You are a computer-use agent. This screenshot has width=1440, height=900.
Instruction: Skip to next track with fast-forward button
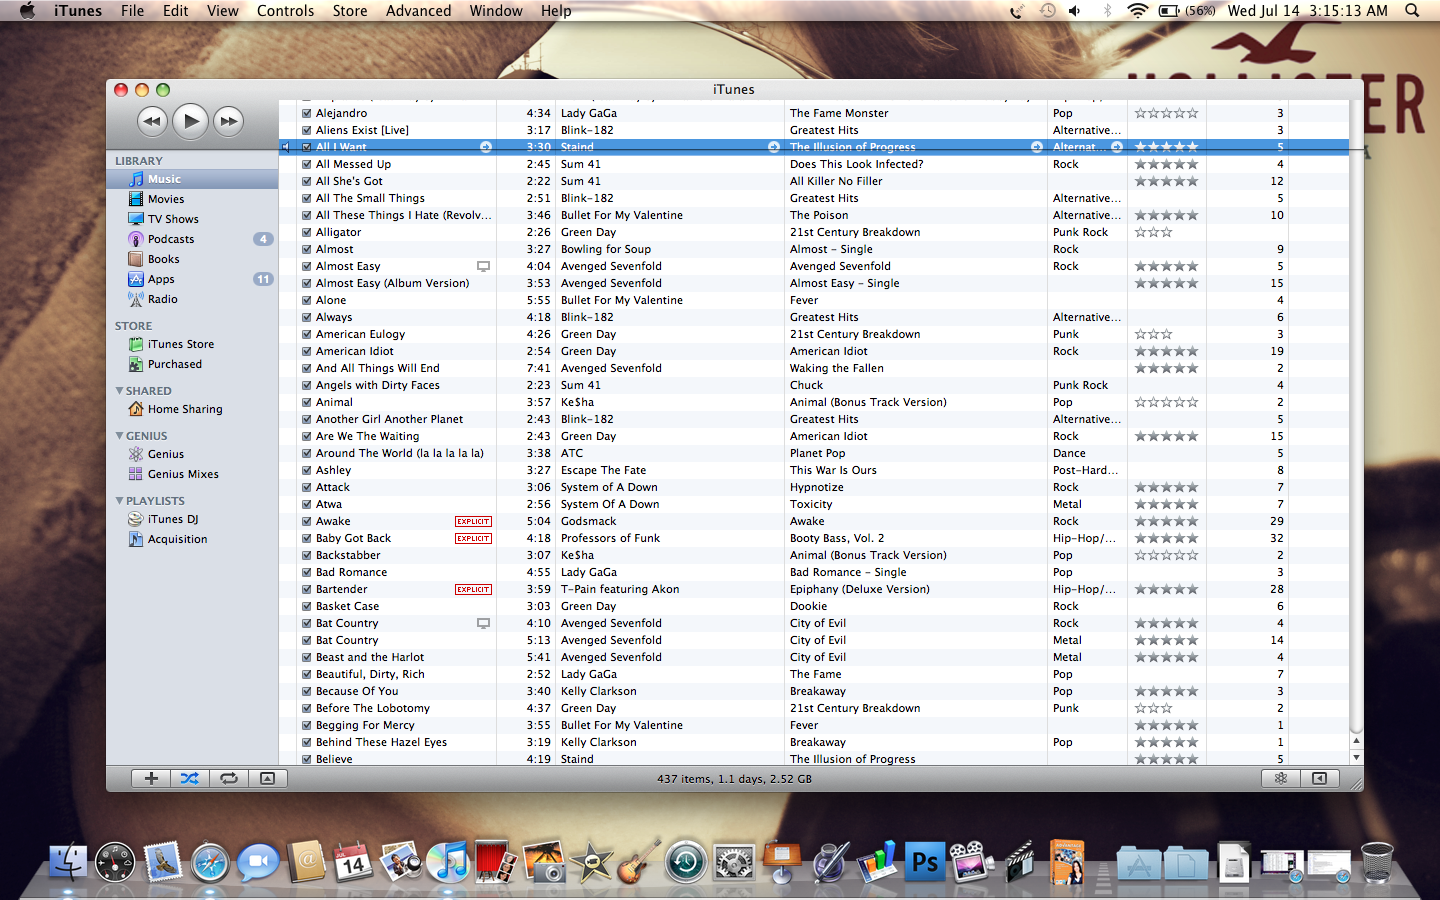pyautogui.click(x=229, y=122)
